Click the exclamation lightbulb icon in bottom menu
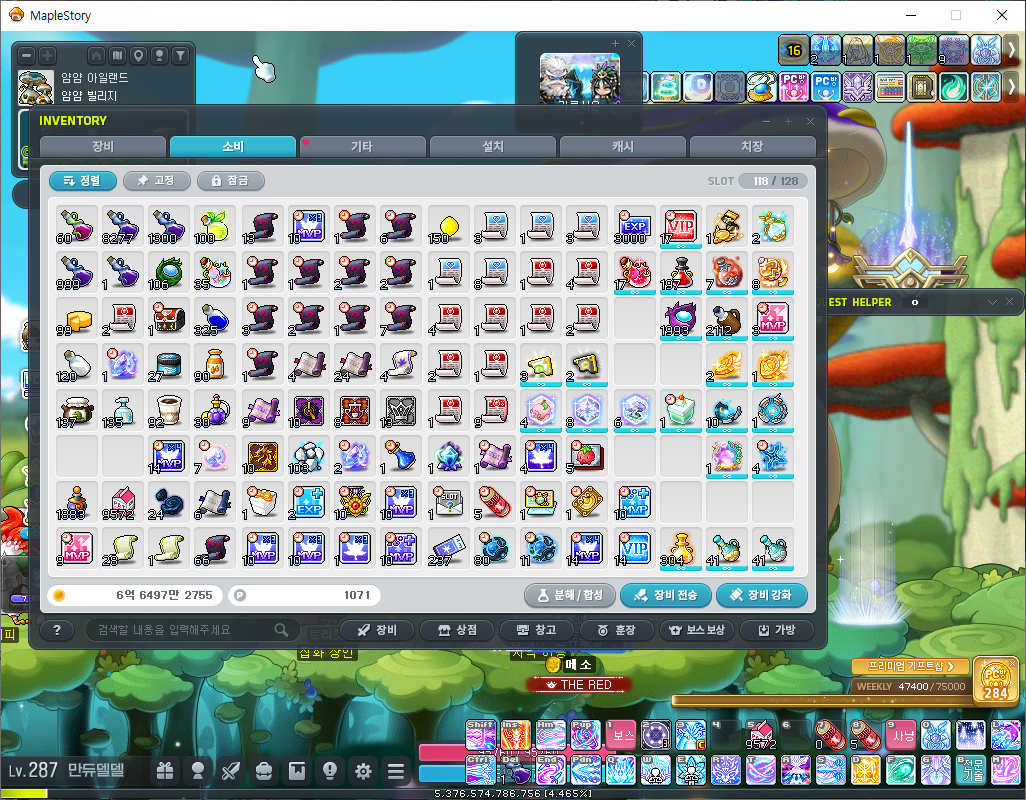The height and width of the screenshot is (800, 1026). (x=330, y=771)
